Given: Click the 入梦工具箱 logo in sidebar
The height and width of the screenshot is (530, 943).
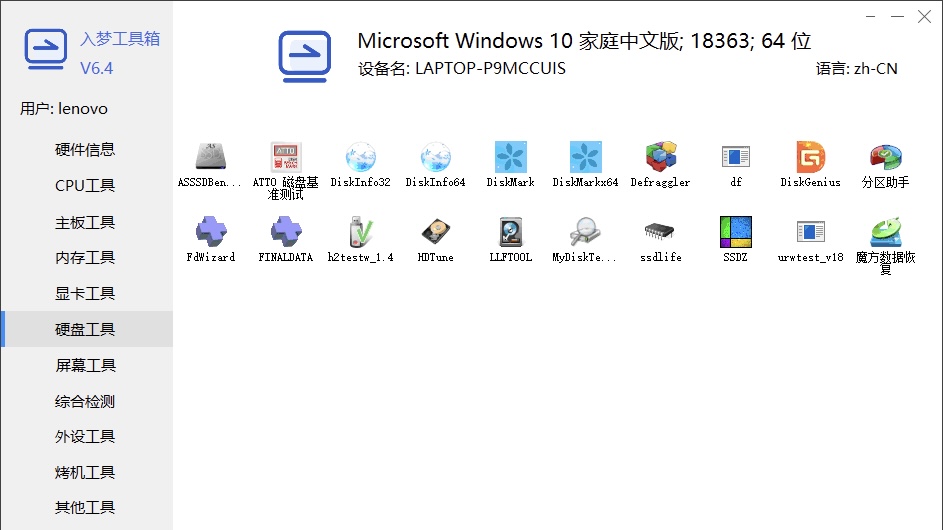Looking at the screenshot, I should coord(45,49).
